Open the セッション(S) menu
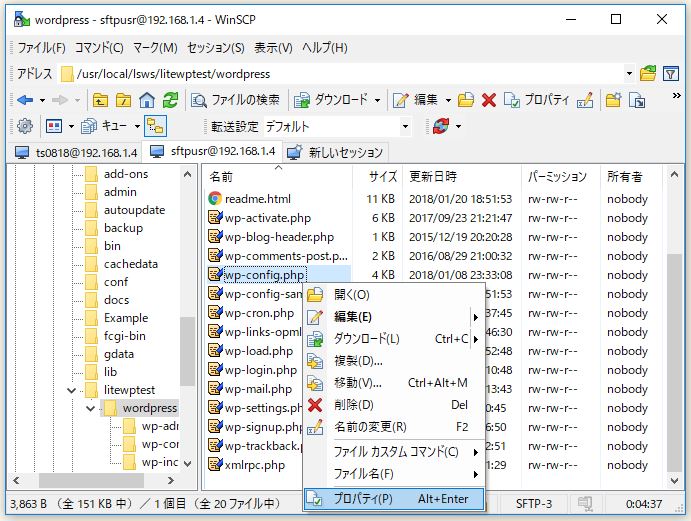 (215, 48)
